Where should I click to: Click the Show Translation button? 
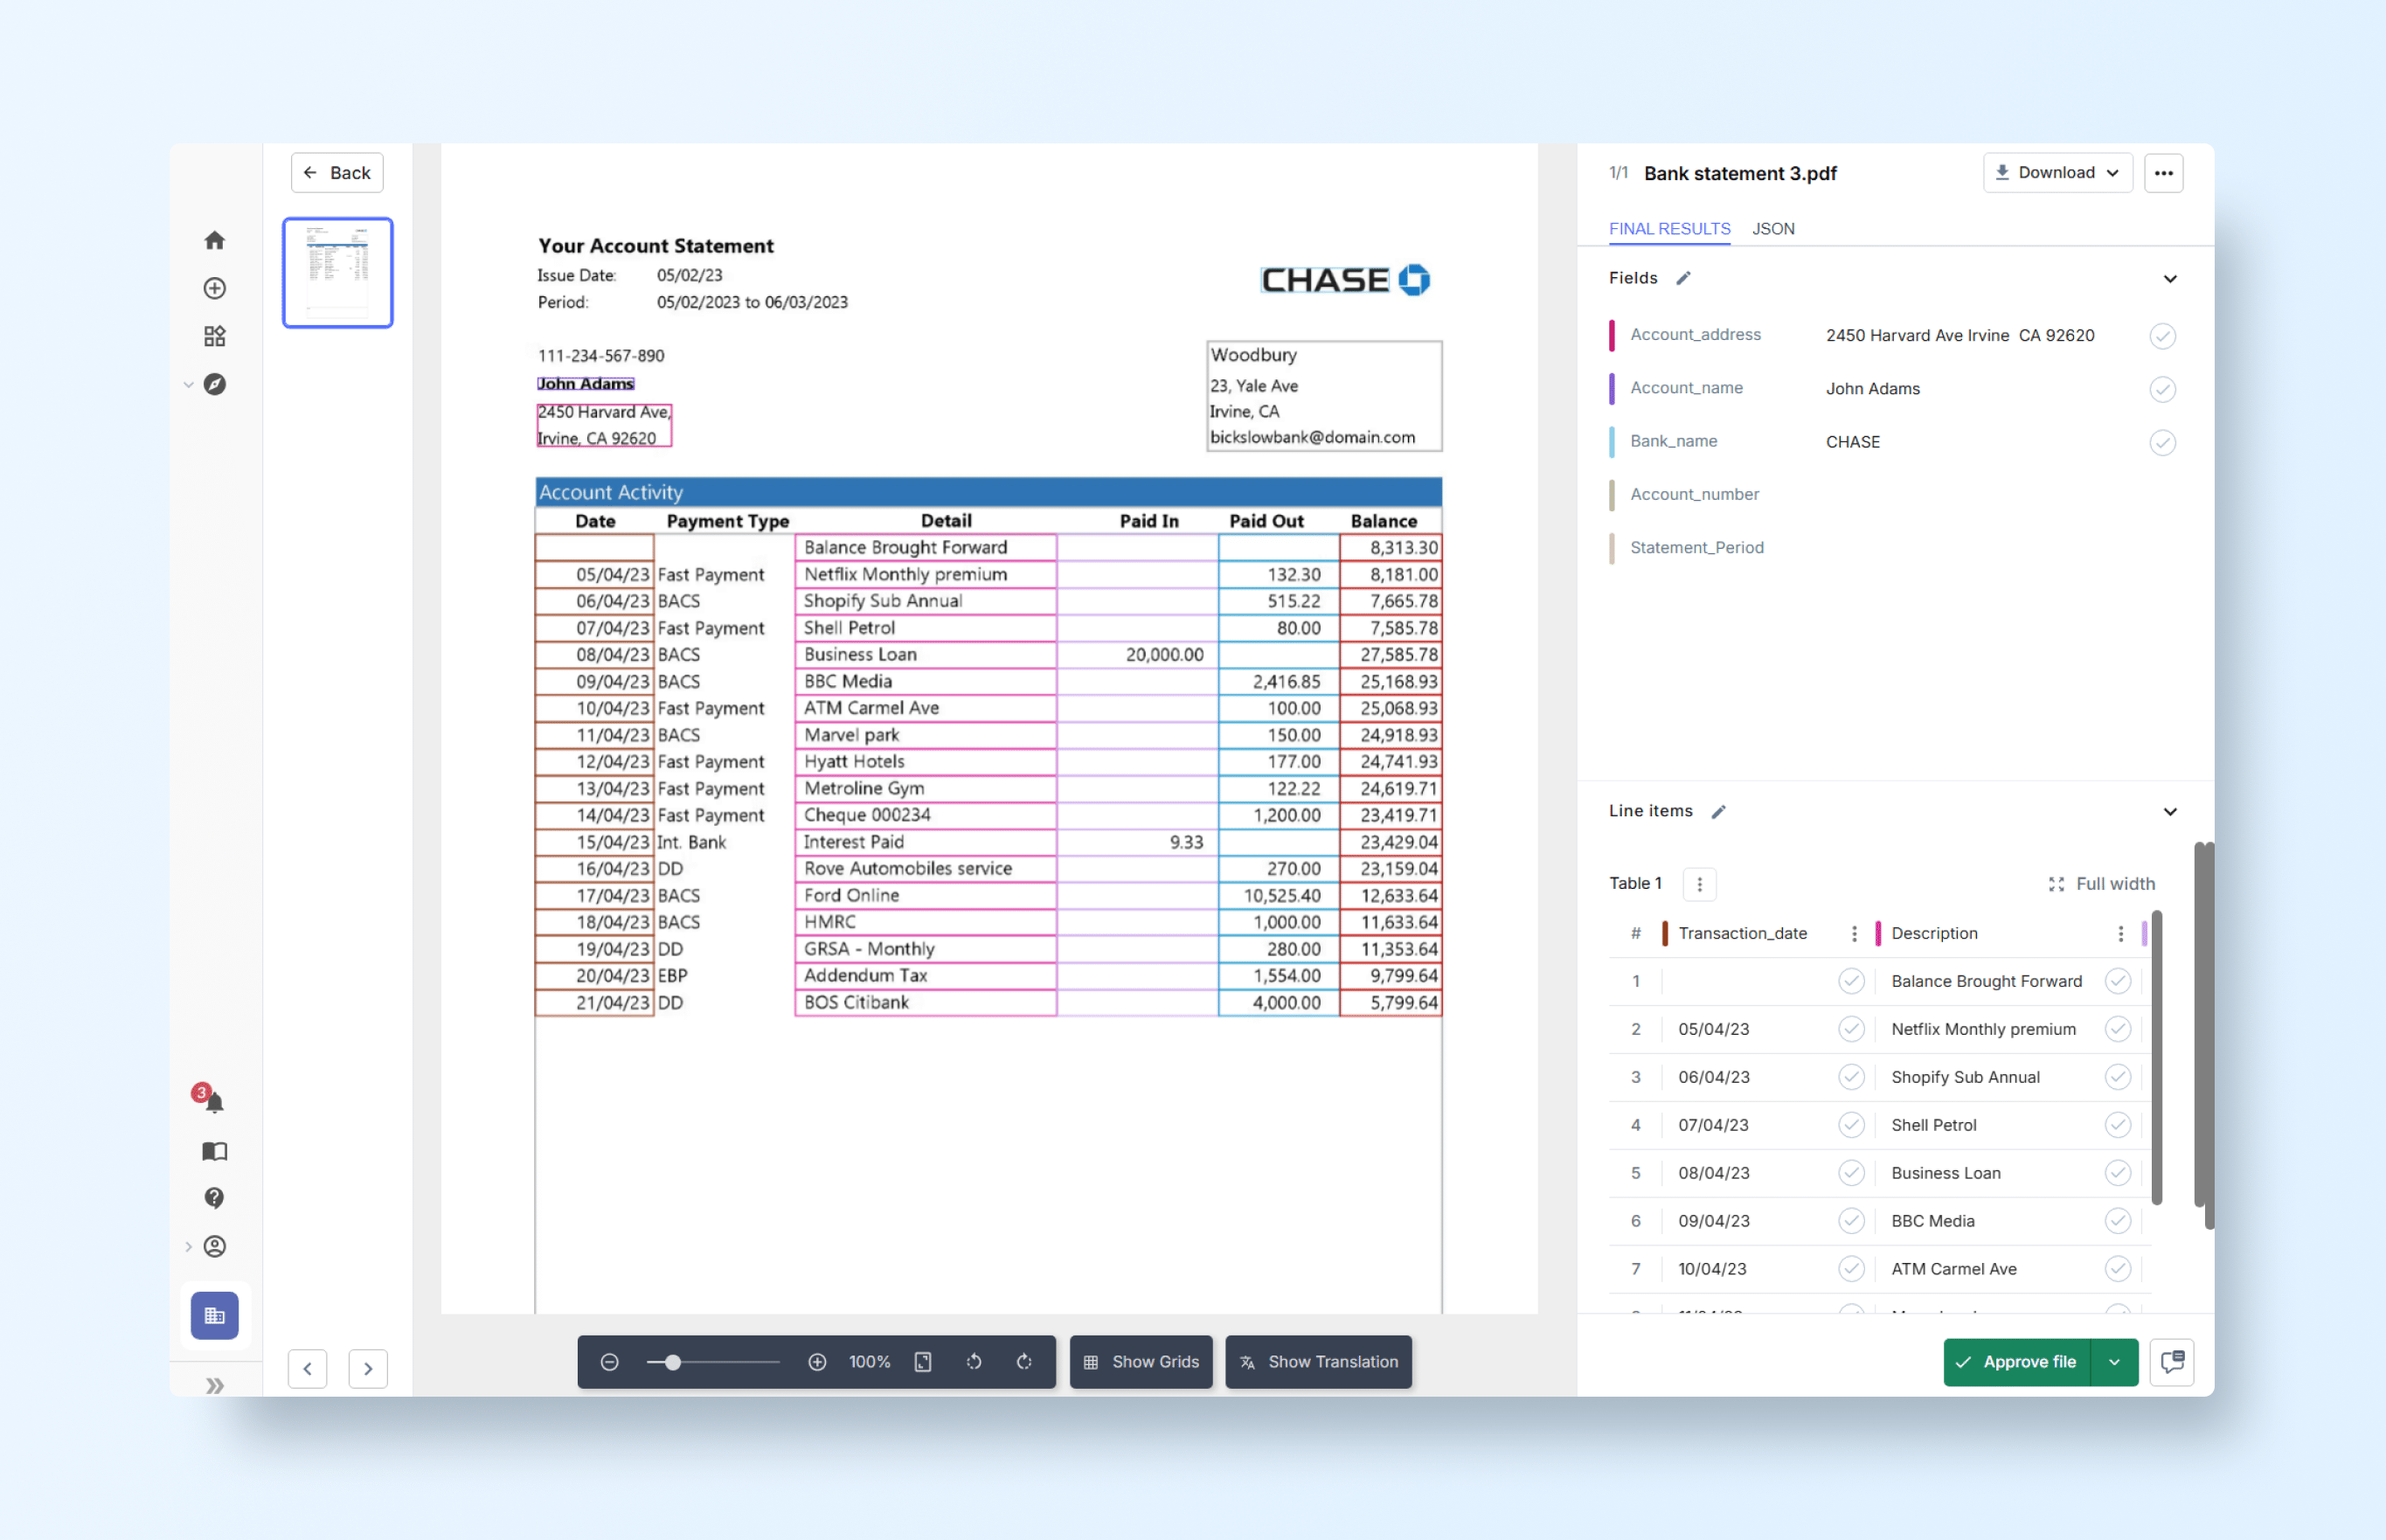(x=1318, y=1362)
